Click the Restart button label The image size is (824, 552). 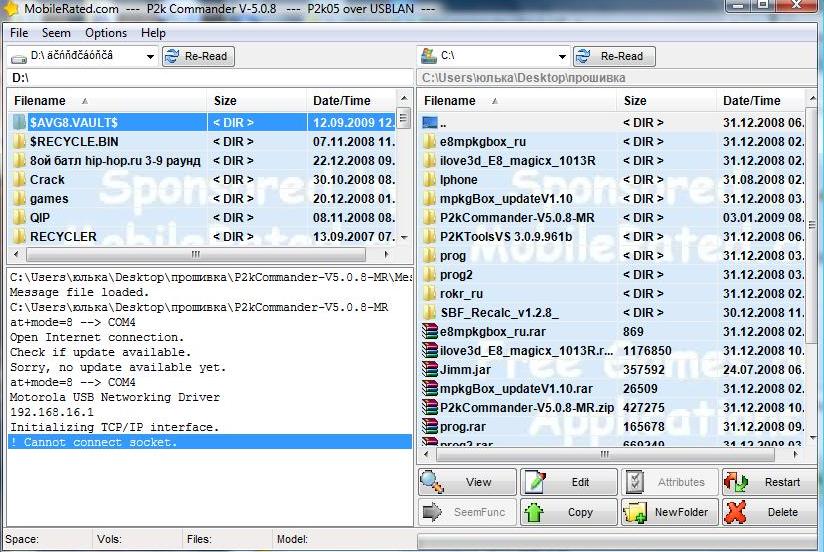[782, 482]
